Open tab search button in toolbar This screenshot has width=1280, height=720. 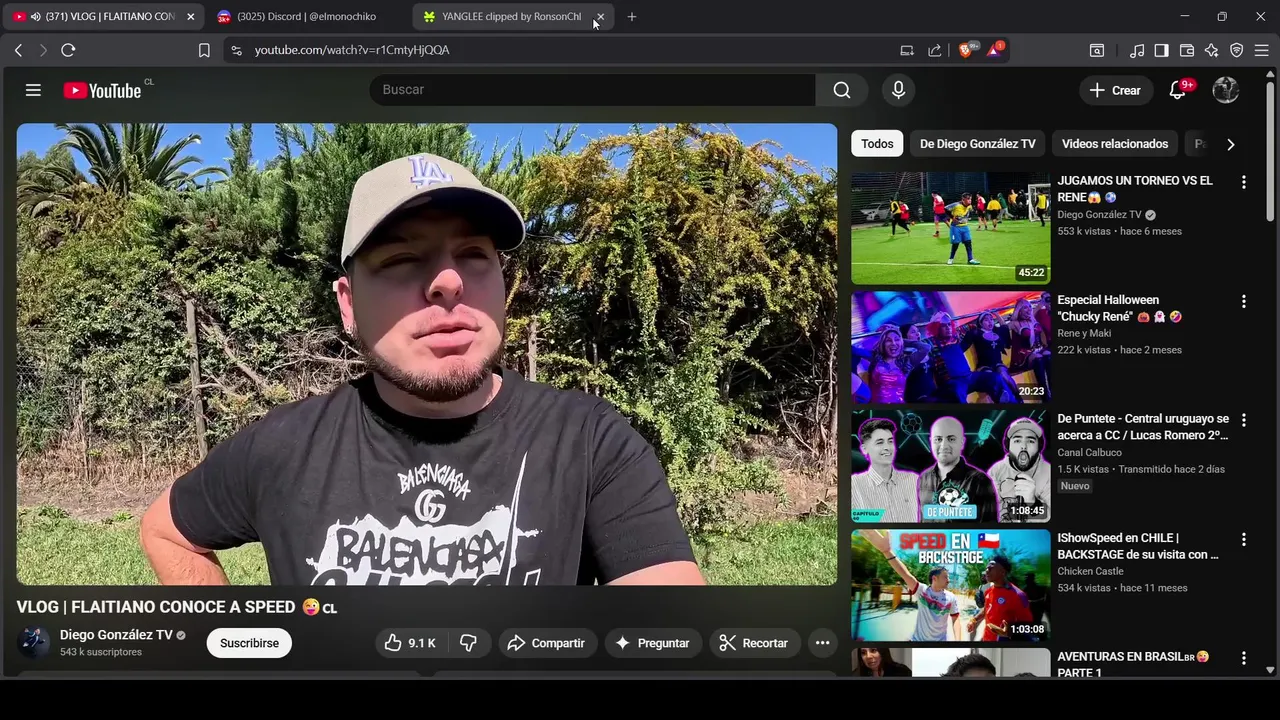[x=1097, y=50]
